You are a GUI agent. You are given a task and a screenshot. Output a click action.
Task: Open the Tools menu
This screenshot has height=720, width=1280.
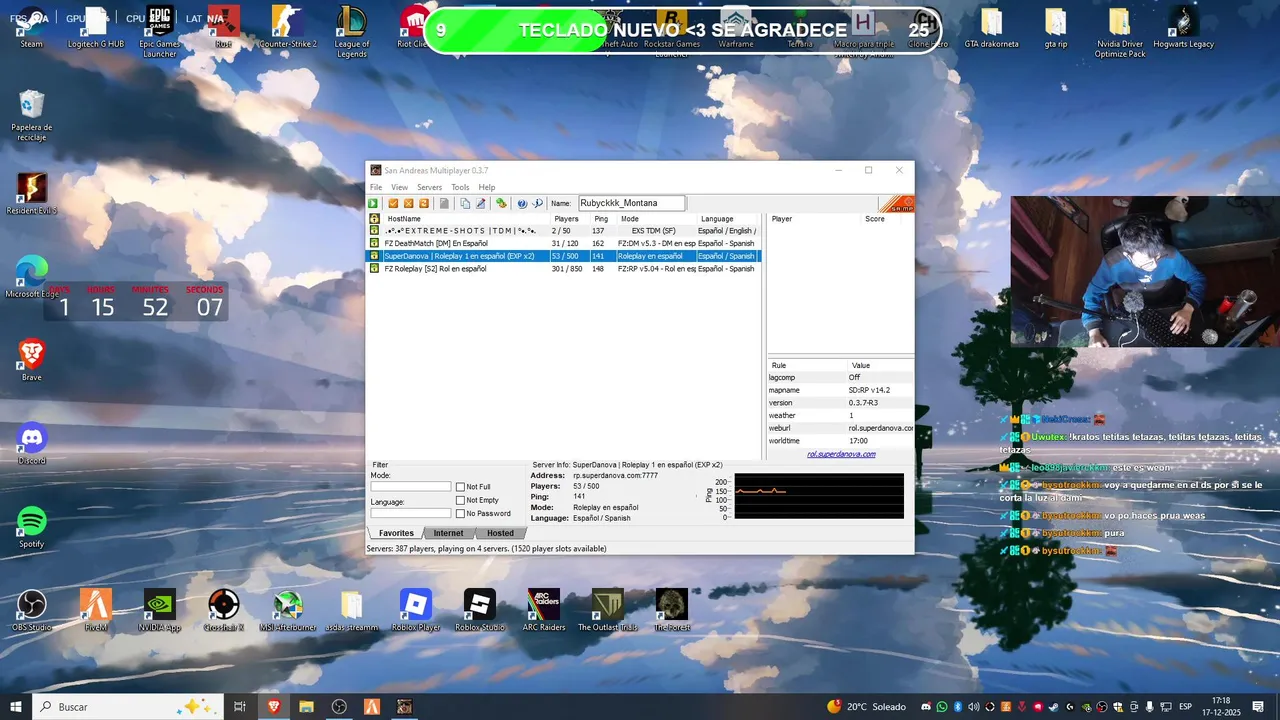click(x=460, y=187)
